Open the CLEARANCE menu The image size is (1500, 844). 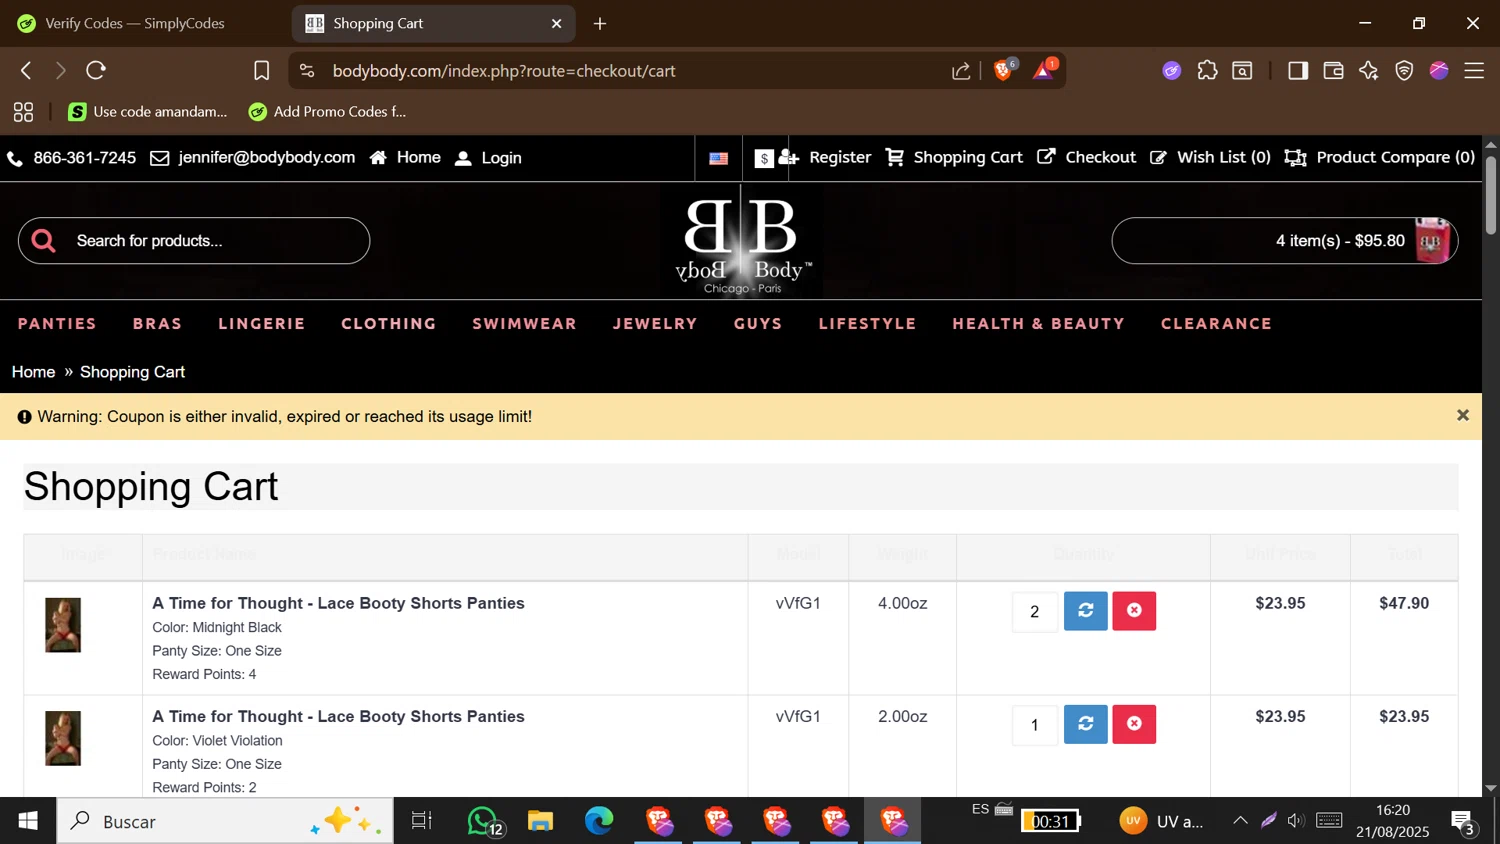click(1217, 324)
